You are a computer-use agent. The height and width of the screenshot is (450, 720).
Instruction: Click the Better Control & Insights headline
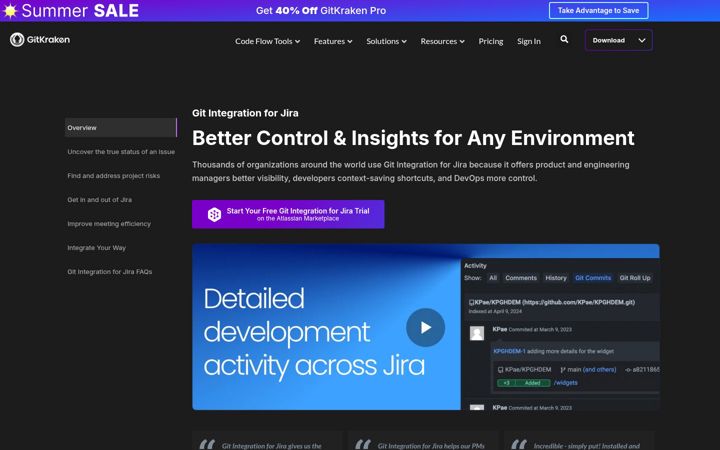pyautogui.click(x=413, y=138)
